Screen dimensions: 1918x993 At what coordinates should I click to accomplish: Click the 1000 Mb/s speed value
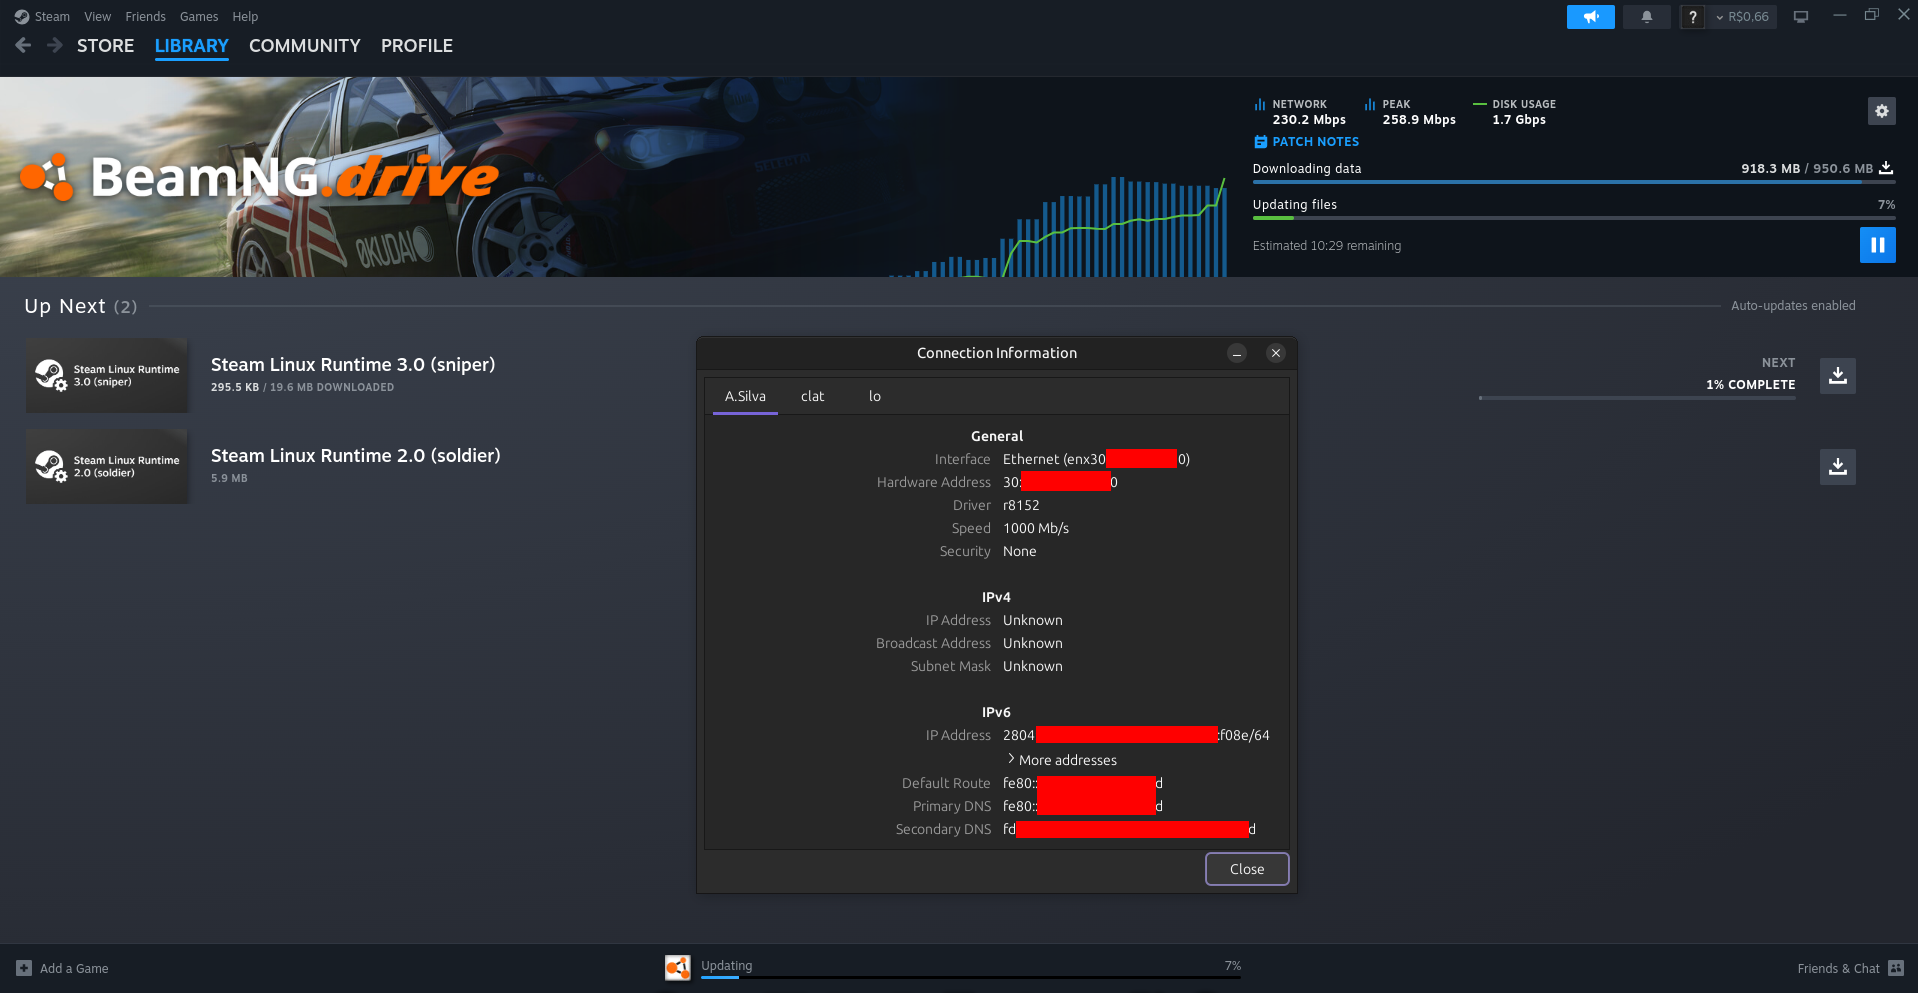[1036, 529]
